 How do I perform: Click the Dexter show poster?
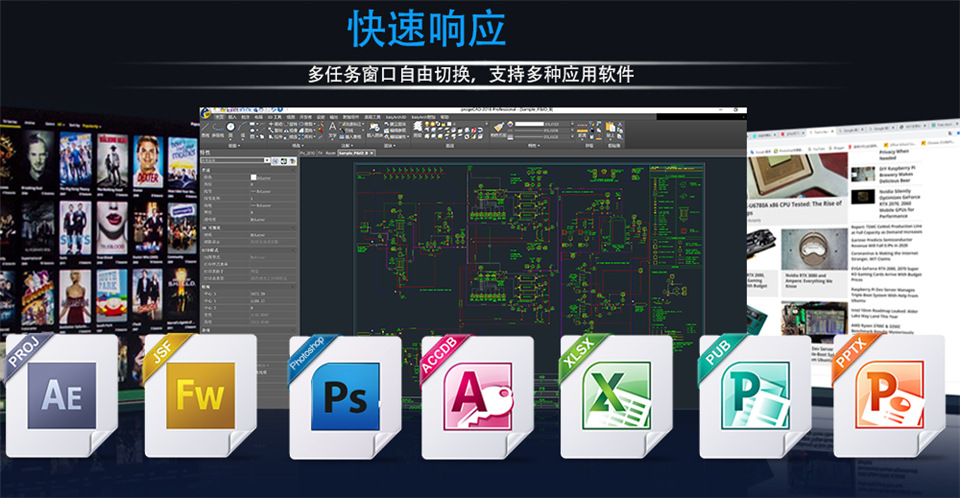[x=148, y=161]
